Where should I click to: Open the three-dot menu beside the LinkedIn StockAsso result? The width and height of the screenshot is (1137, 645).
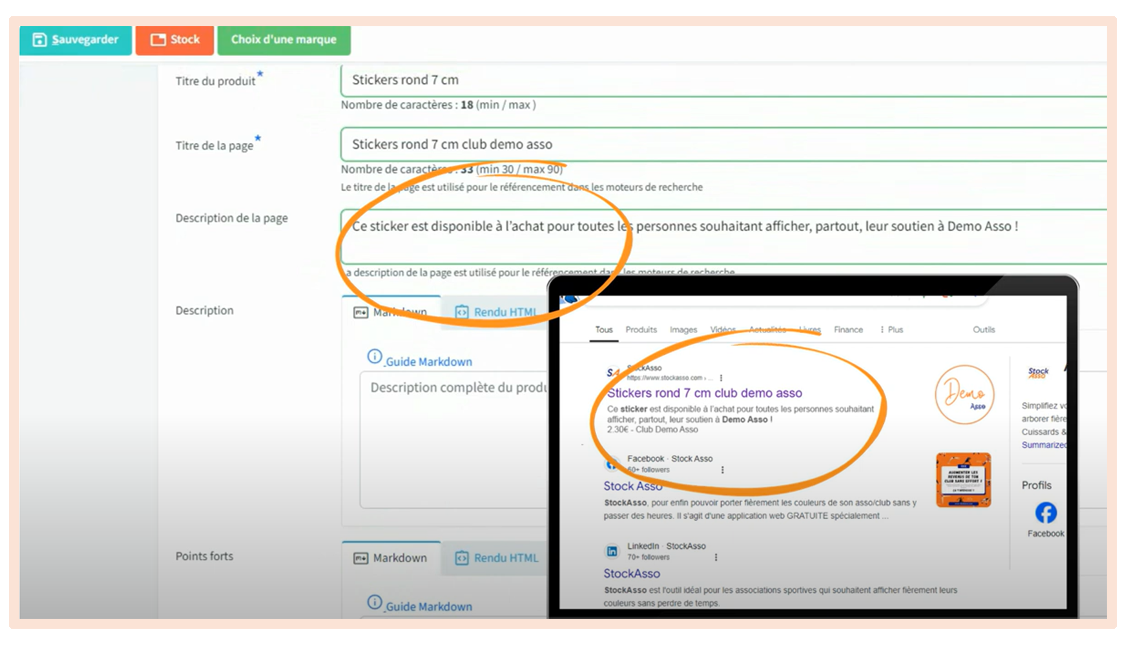click(x=716, y=557)
